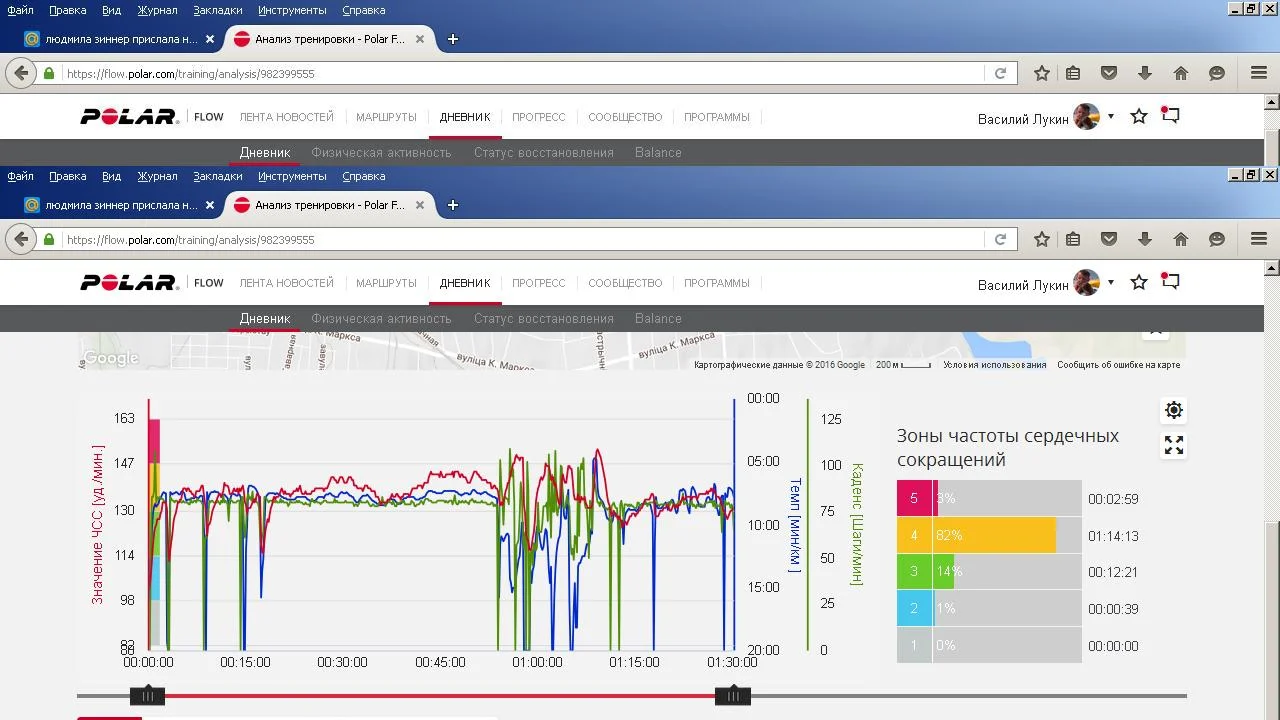The width and height of the screenshot is (1280, 720).
Task: Open the hamburger menu in the lower browser toolbar
Action: tap(1259, 239)
